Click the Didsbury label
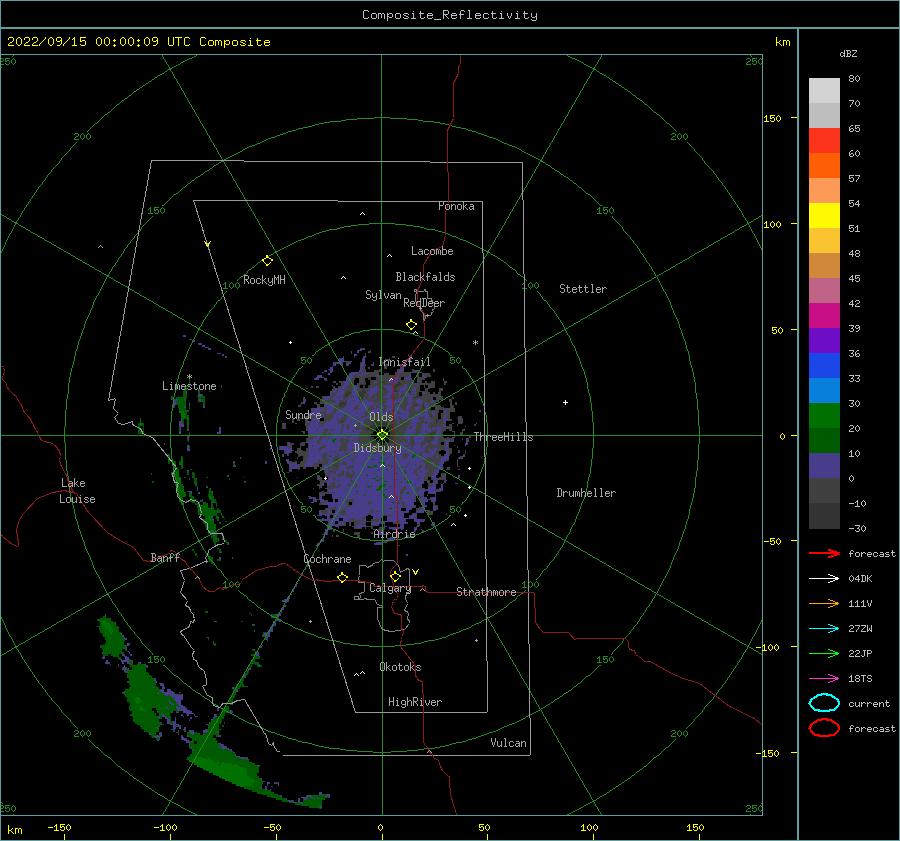 (378, 448)
